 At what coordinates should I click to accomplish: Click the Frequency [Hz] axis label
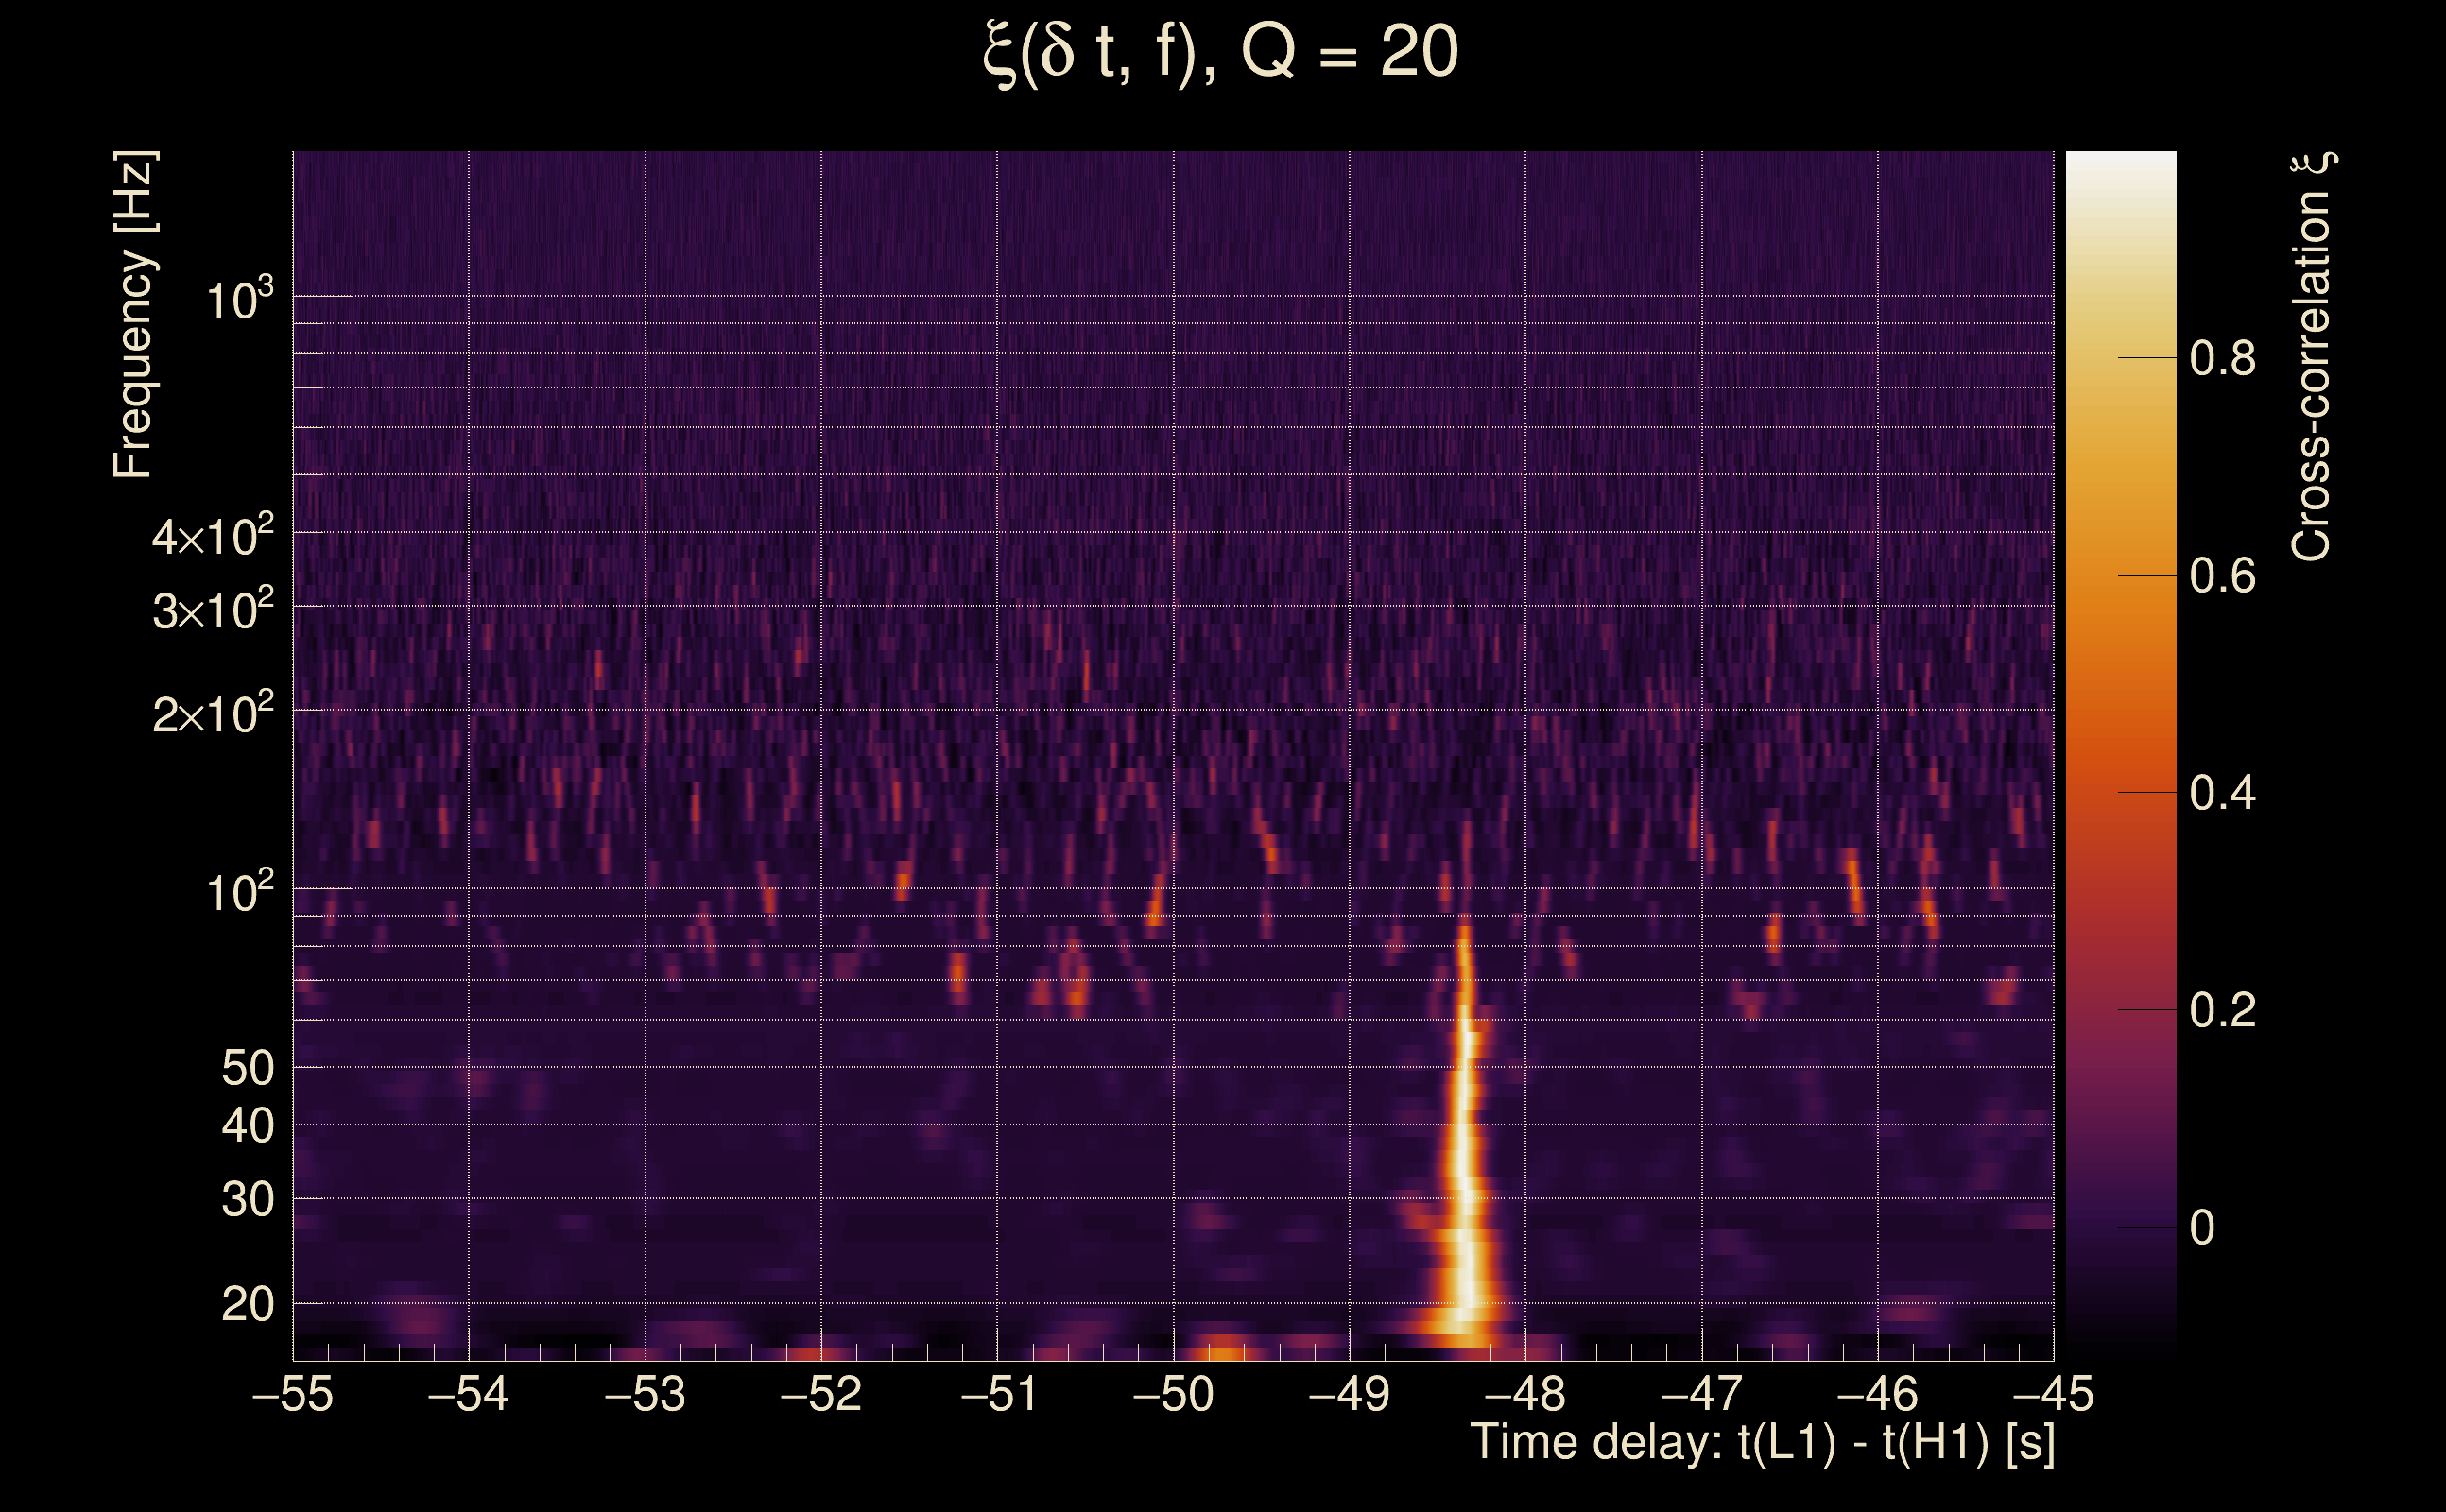[x=134, y=315]
